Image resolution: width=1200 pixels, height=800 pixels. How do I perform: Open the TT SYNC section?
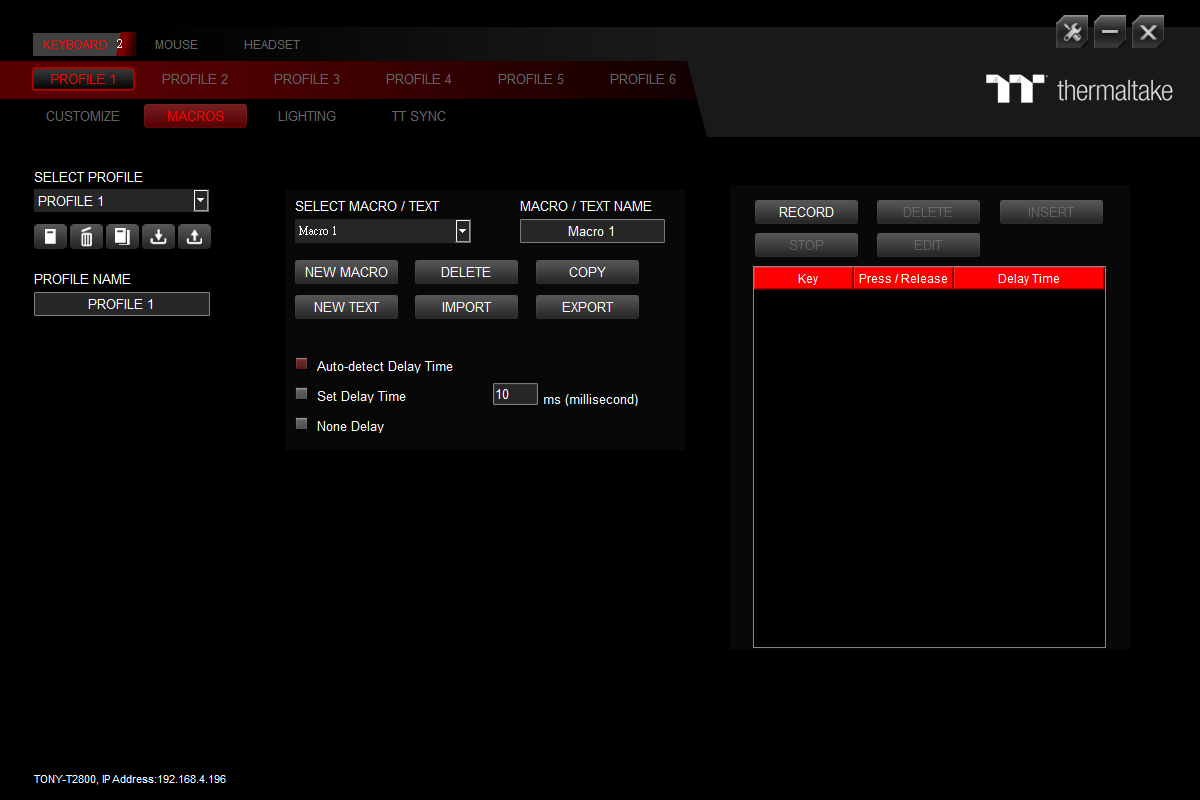[x=419, y=116]
